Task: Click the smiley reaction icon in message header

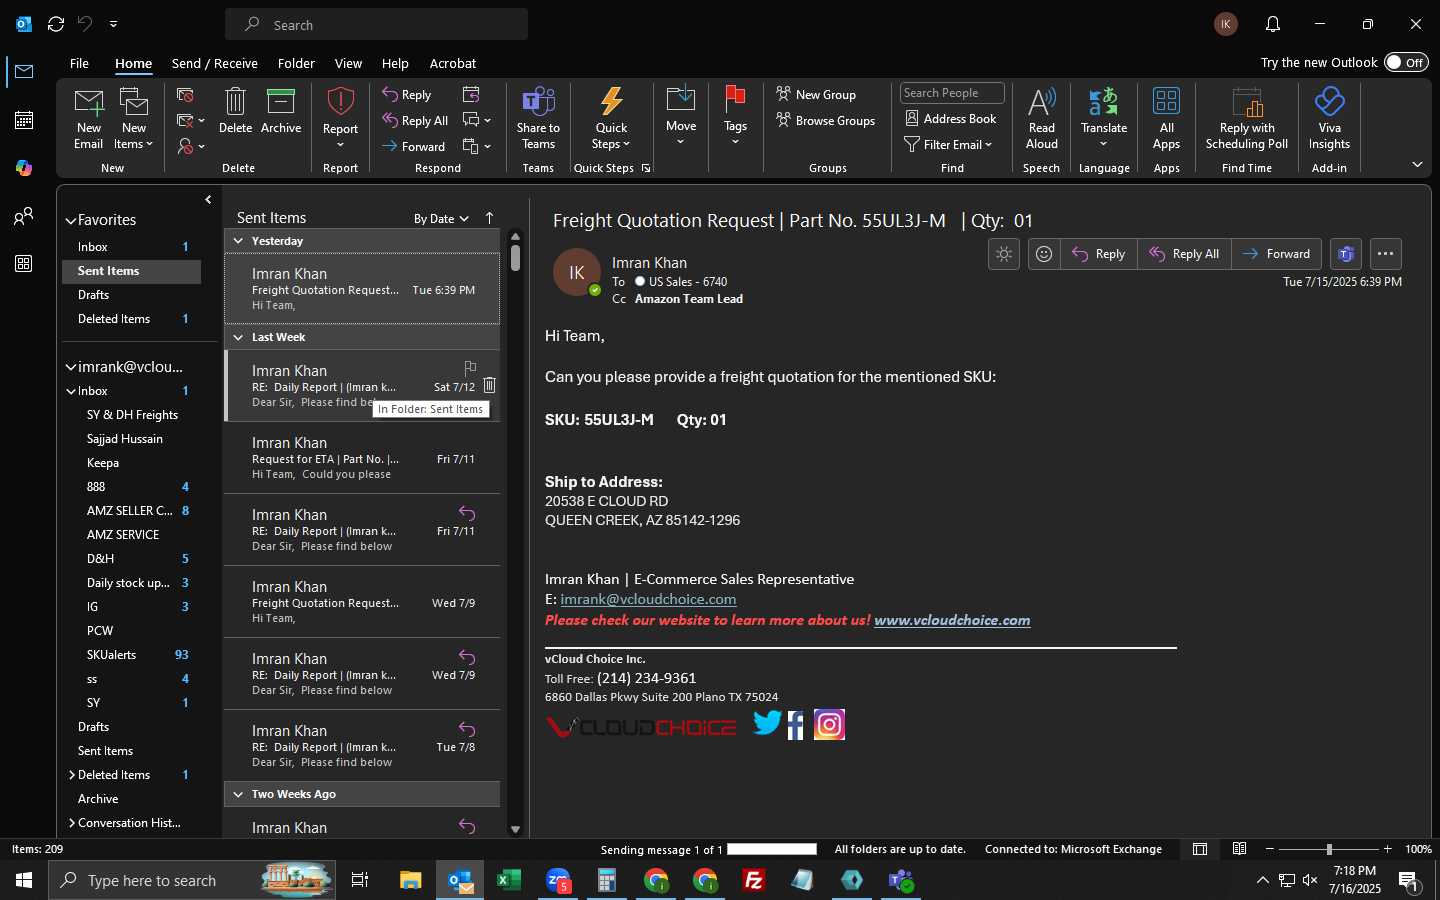Action: [1044, 254]
